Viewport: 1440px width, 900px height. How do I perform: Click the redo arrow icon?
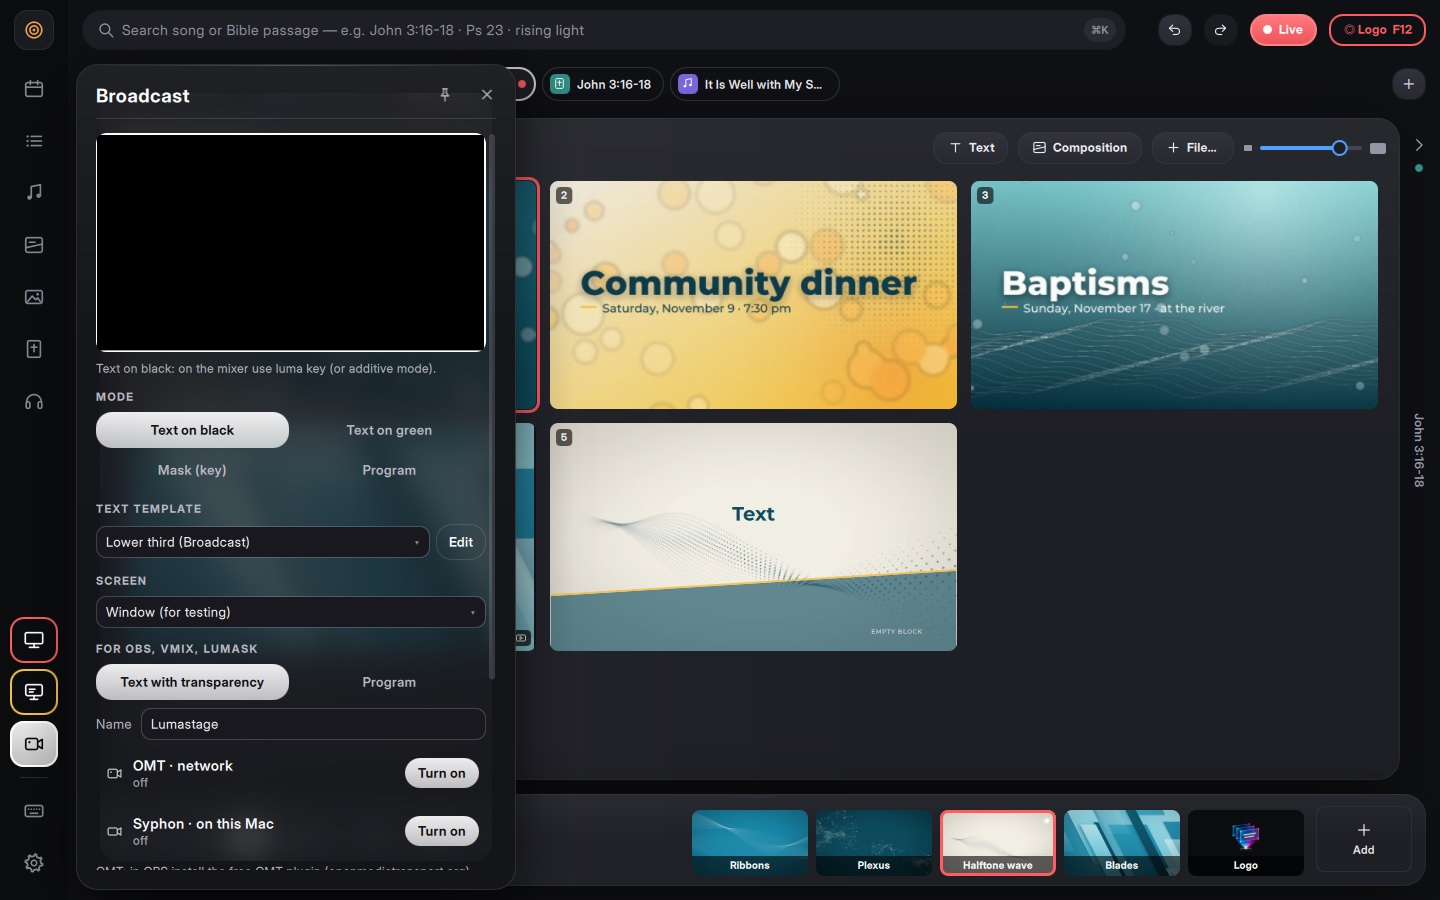[1220, 30]
